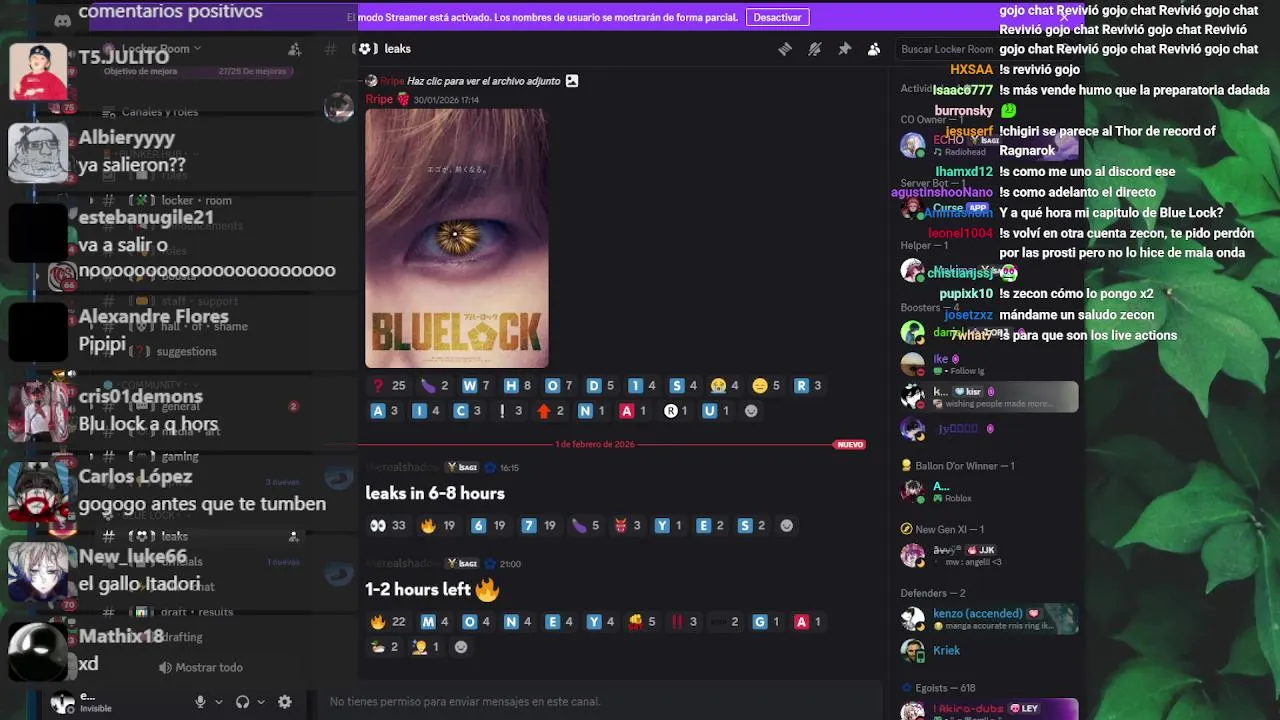Toggle the 'G' letter reaction with 1
This screenshot has width=1280, height=720.
tap(766, 622)
